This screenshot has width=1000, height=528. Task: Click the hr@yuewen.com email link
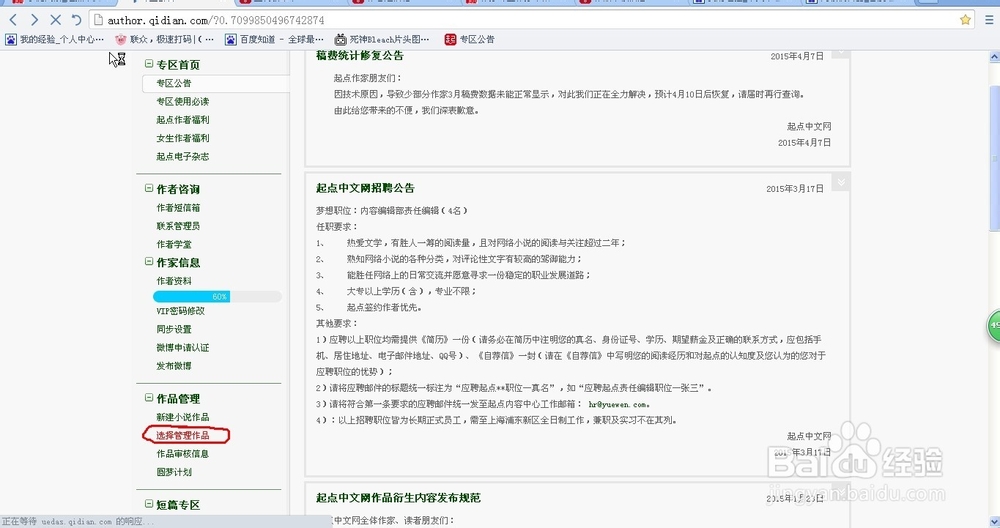pyautogui.click(x=619, y=404)
